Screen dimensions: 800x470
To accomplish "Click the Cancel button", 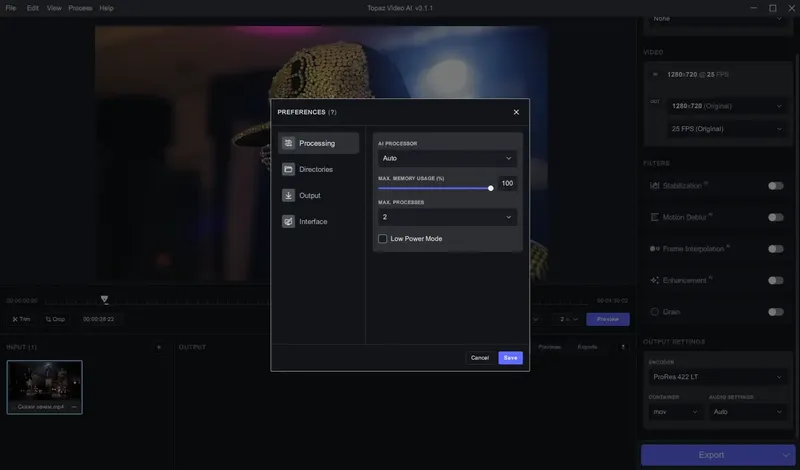I will pyautogui.click(x=480, y=358).
